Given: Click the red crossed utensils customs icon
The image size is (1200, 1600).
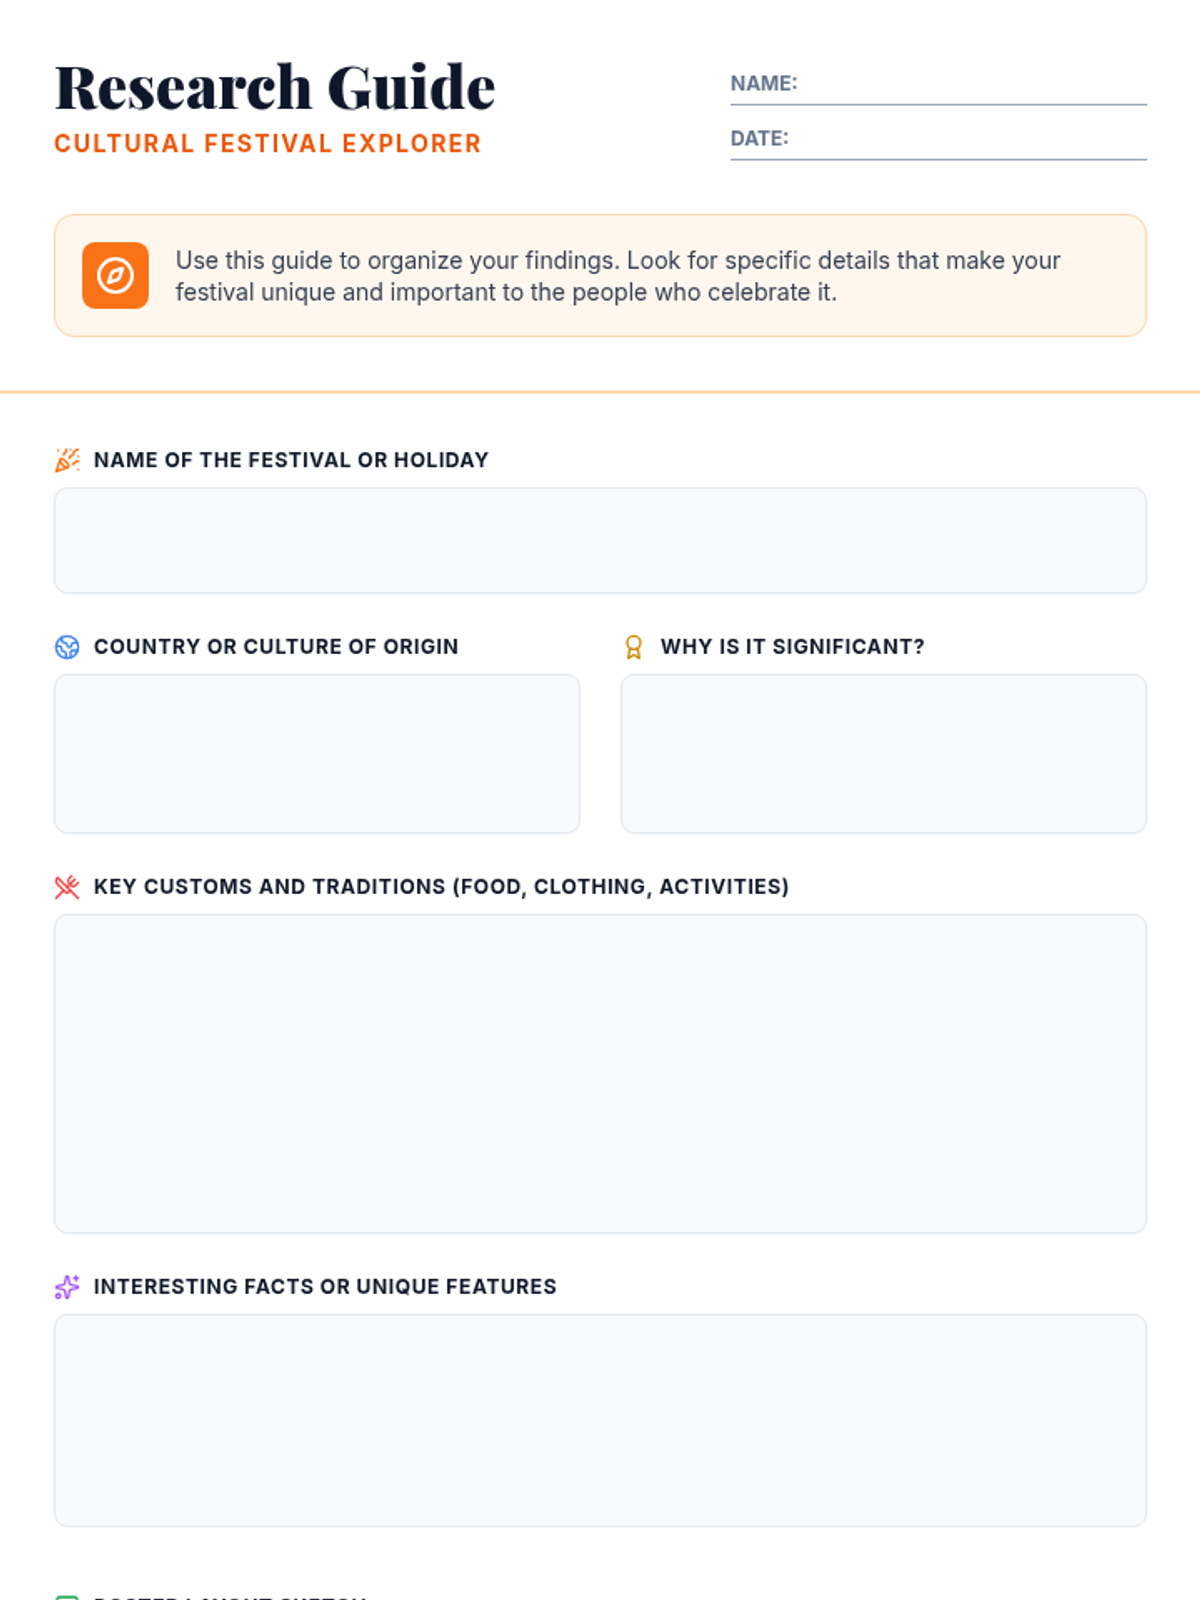Looking at the screenshot, I should tap(67, 887).
